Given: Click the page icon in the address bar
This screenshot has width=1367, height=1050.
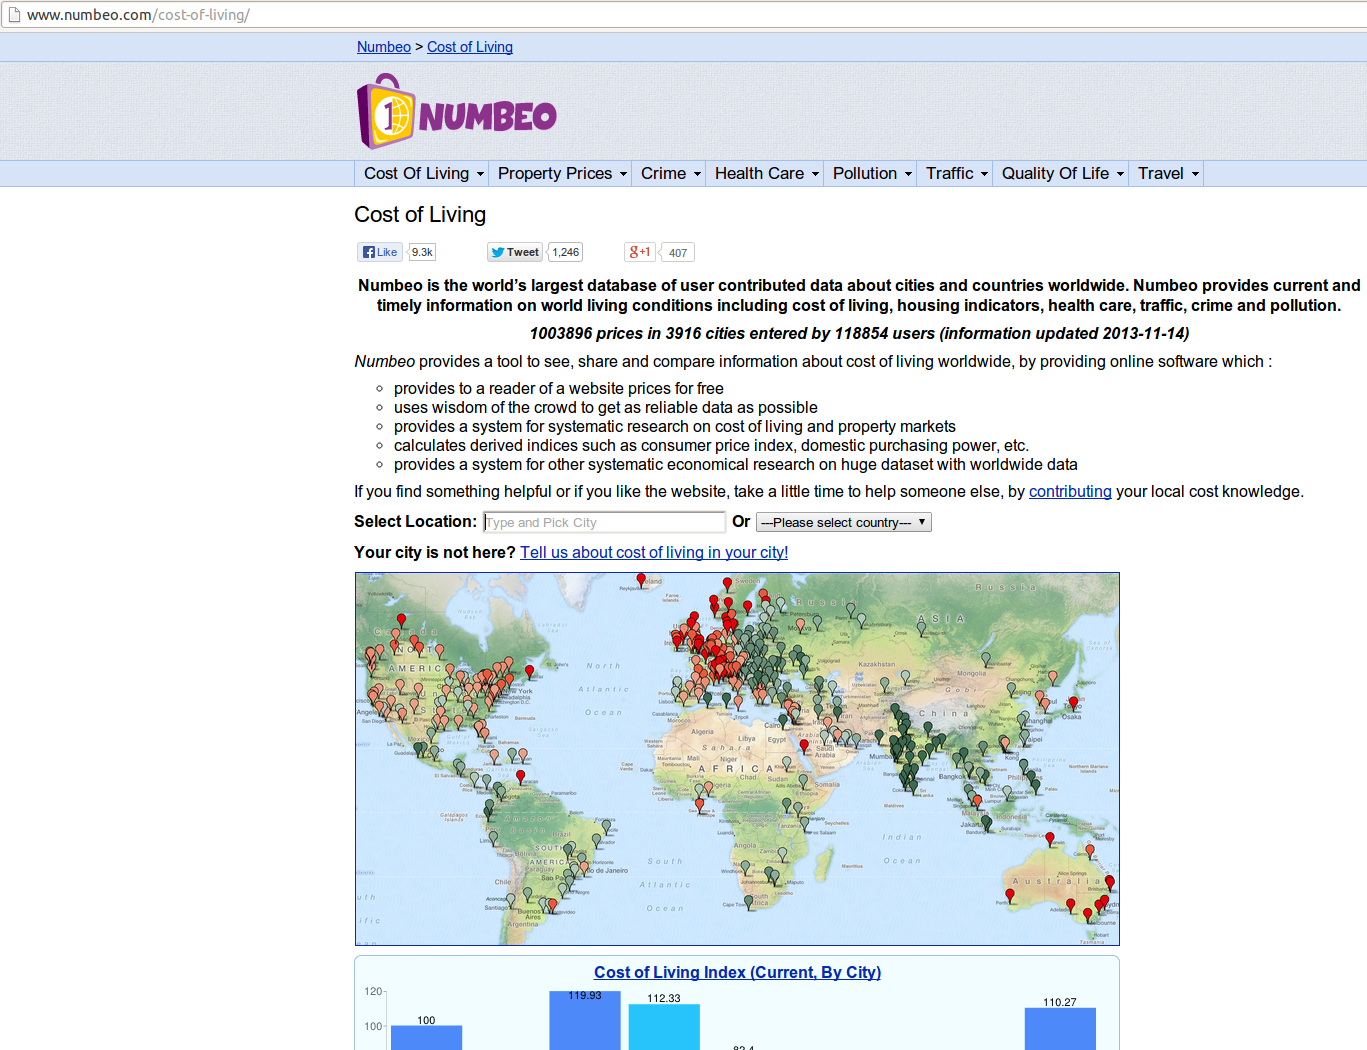Looking at the screenshot, I should point(14,15).
